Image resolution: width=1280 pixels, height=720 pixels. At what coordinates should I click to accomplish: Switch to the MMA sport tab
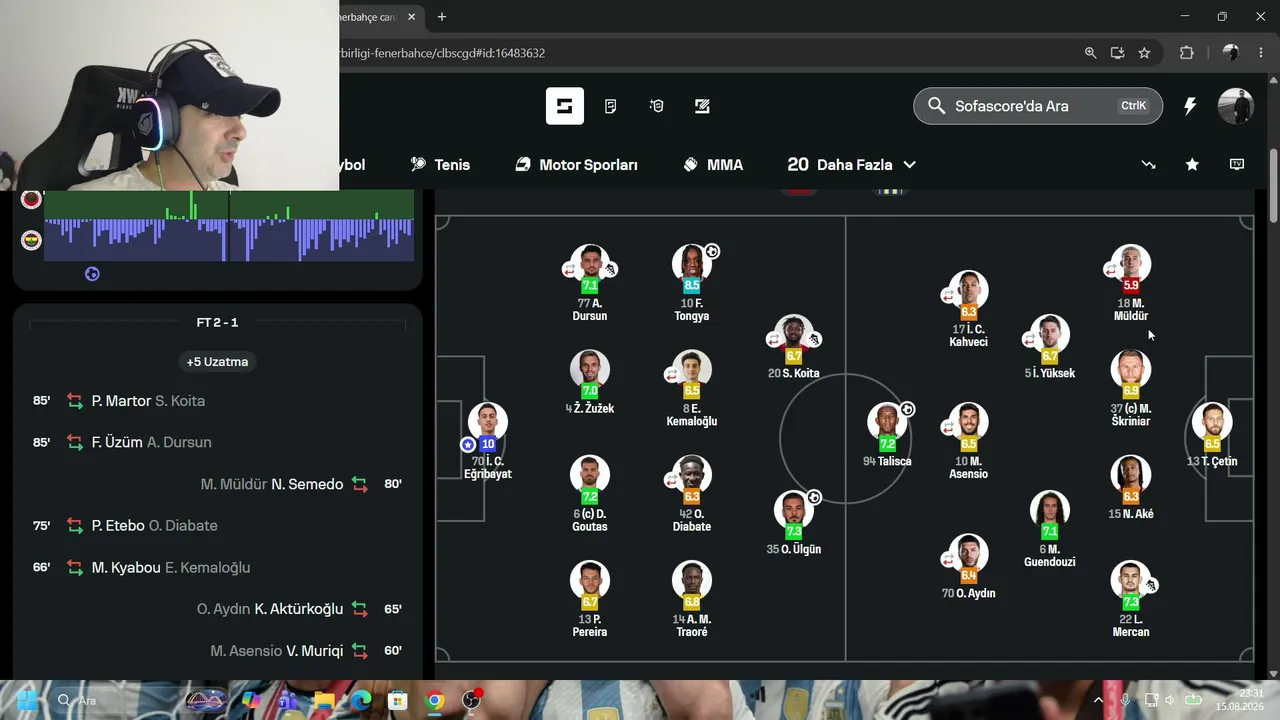pos(713,165)
